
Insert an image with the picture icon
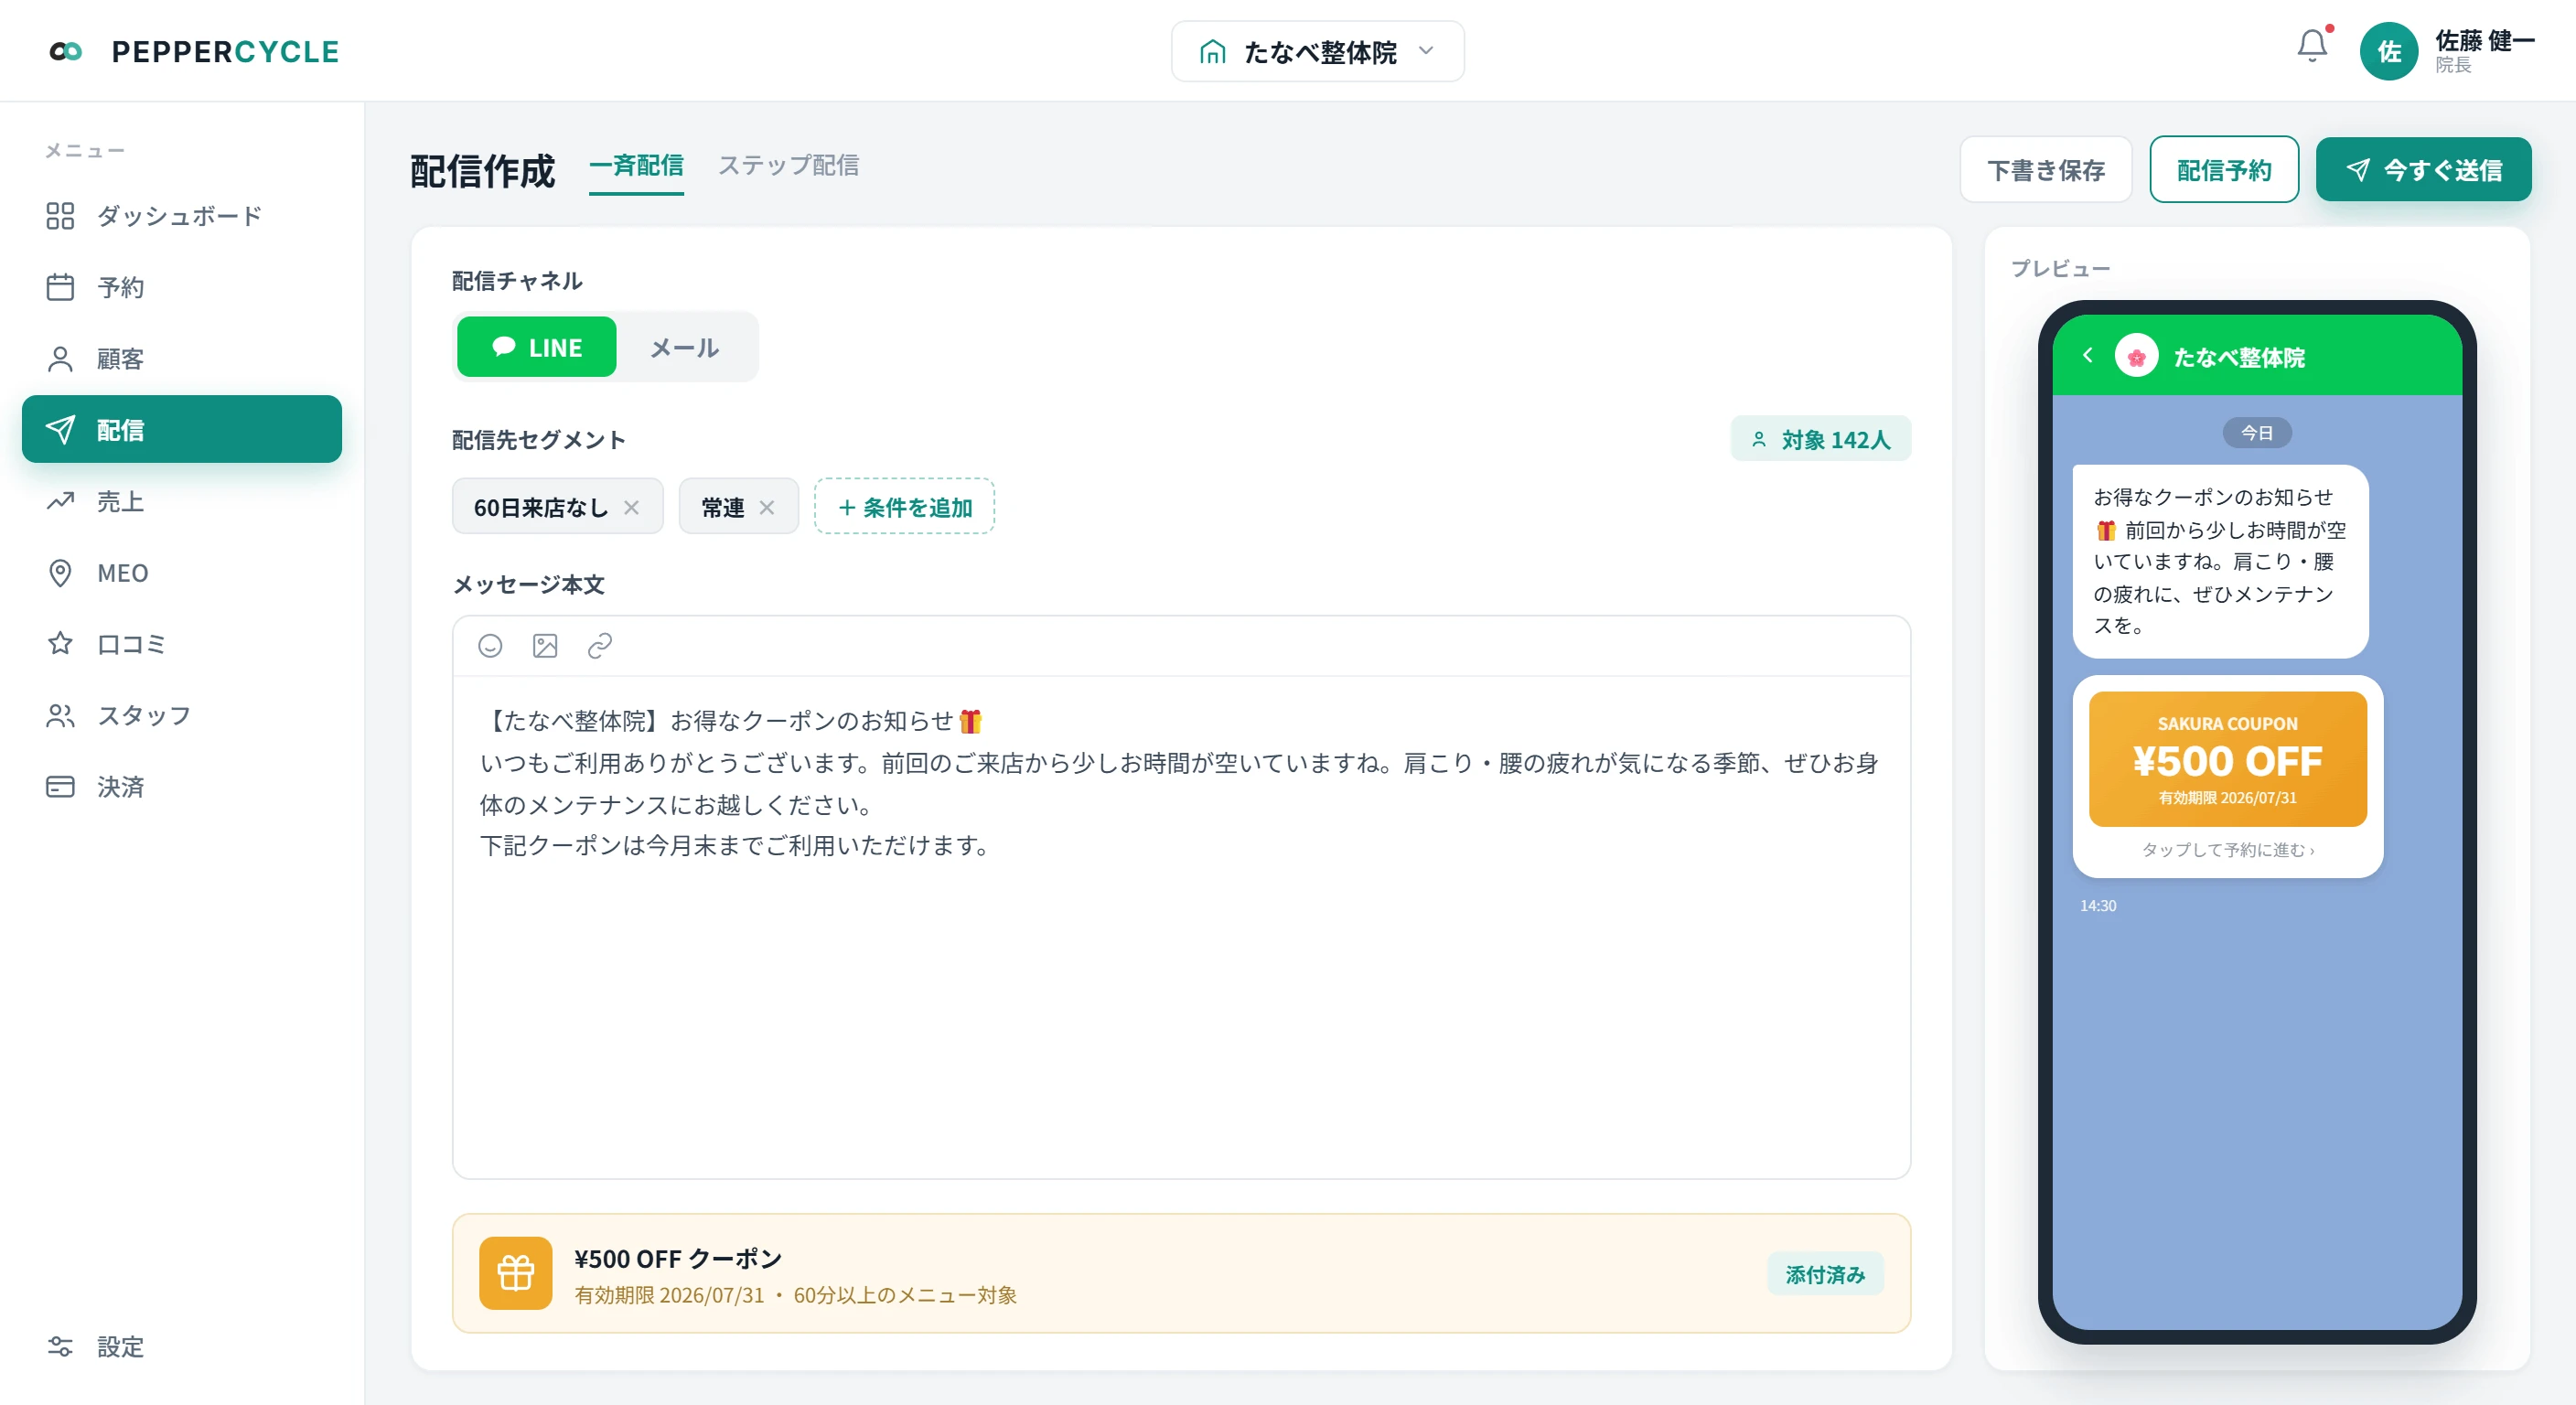pos(545,646)
